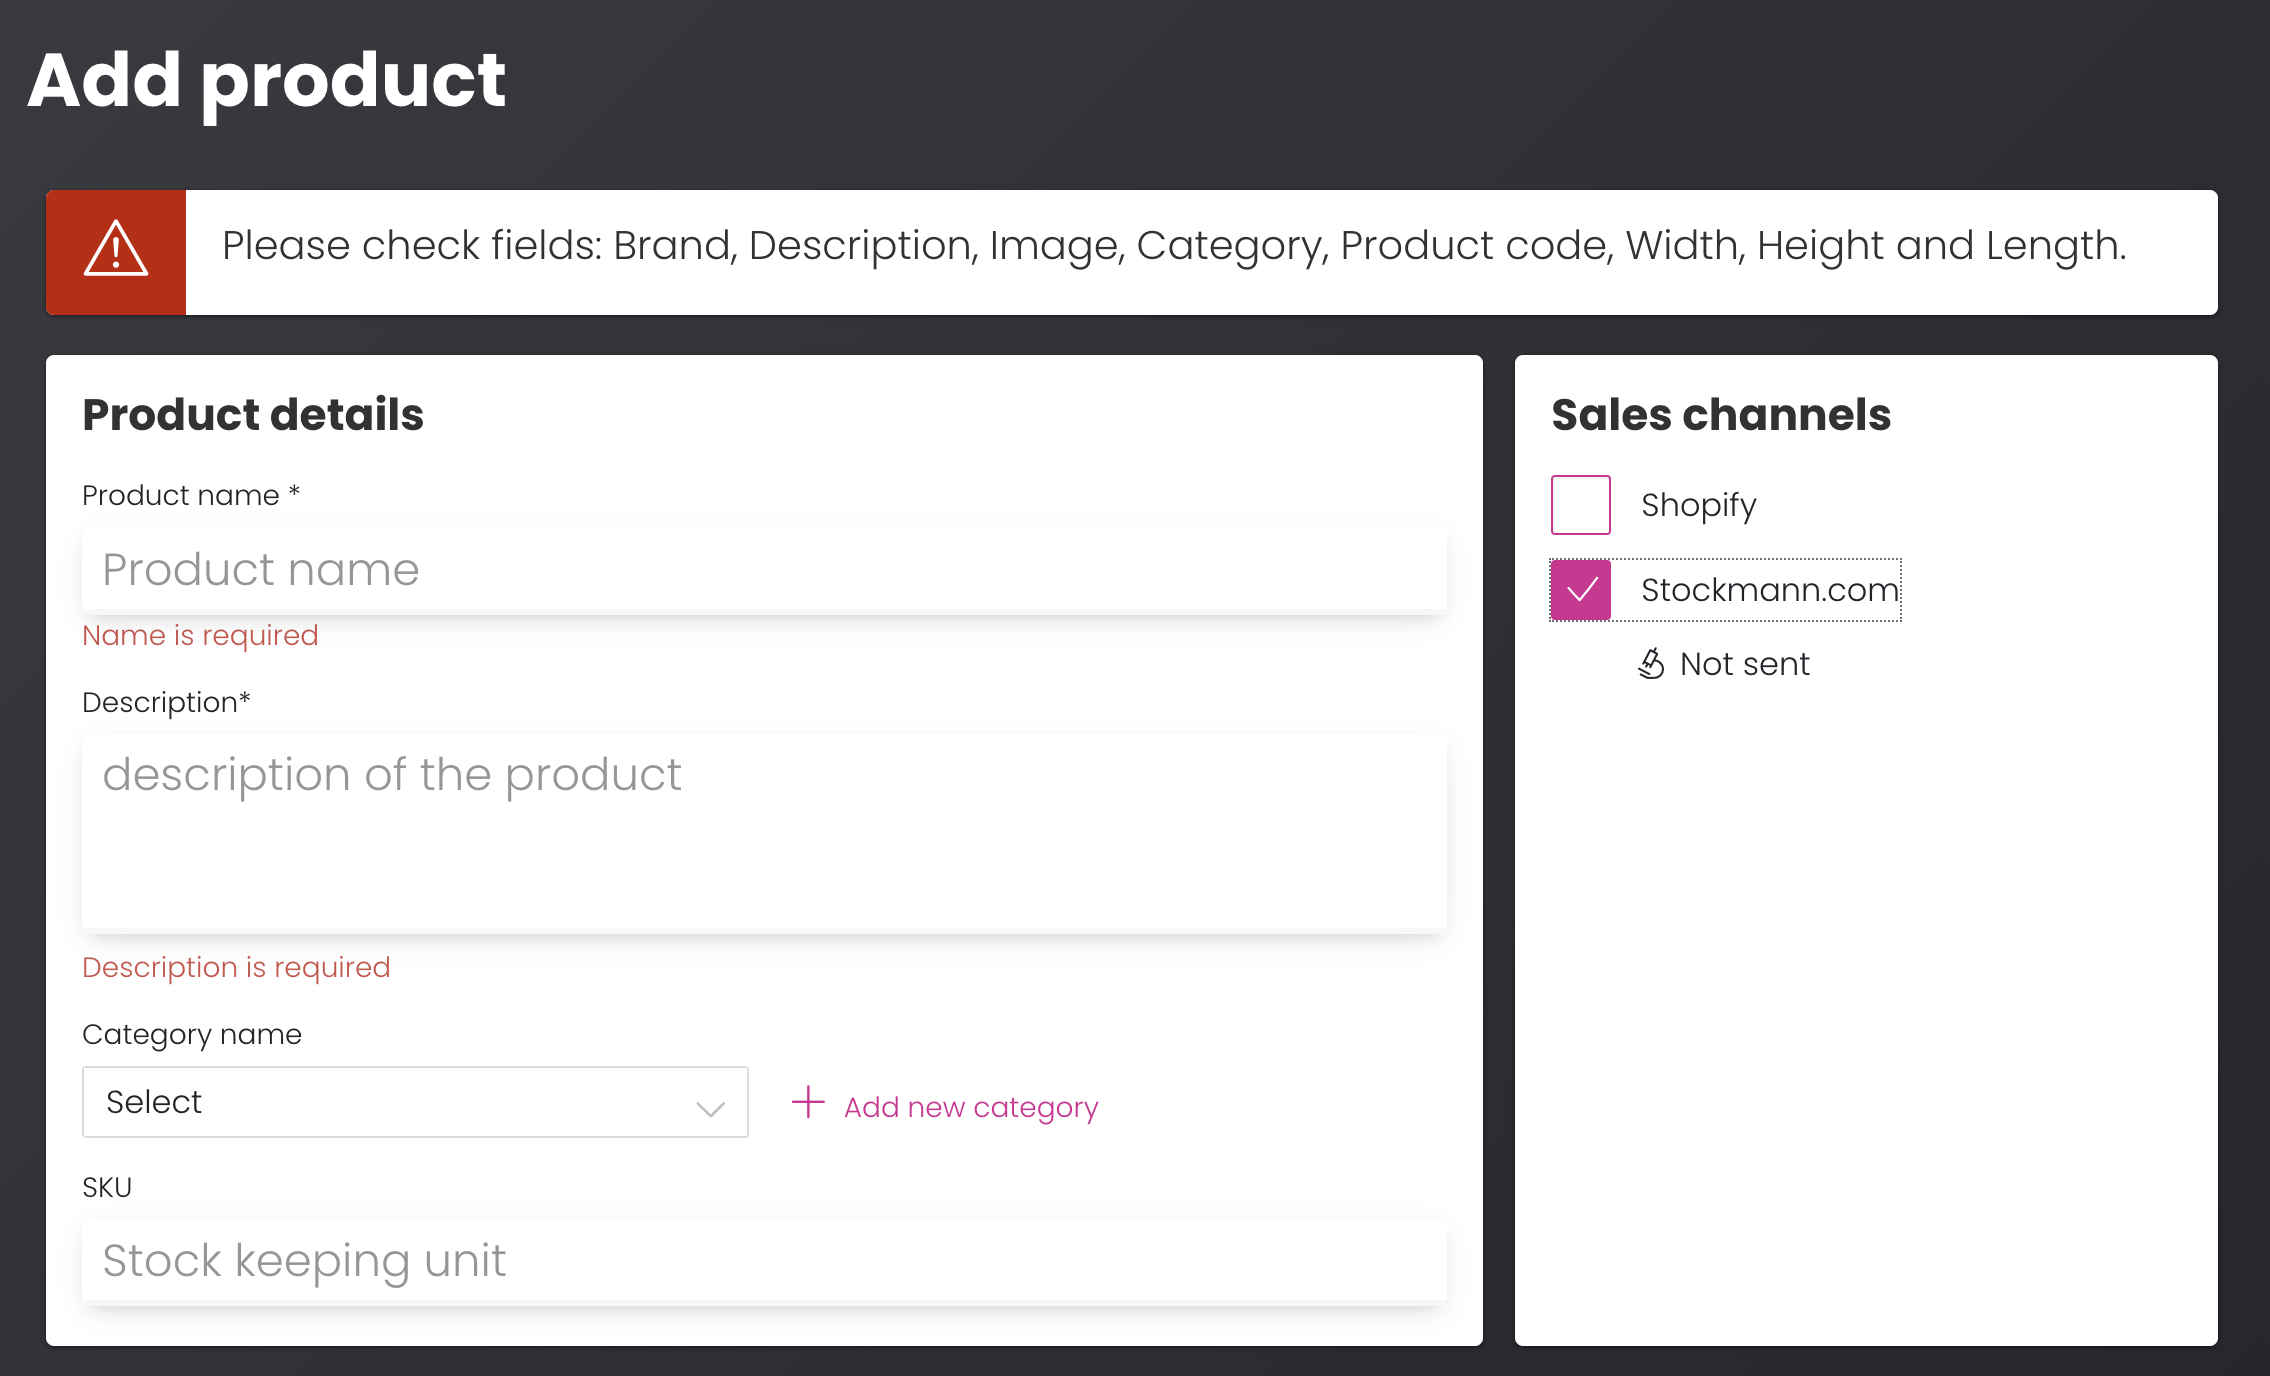Click the 'Not sent' status text

point(1745,664)
